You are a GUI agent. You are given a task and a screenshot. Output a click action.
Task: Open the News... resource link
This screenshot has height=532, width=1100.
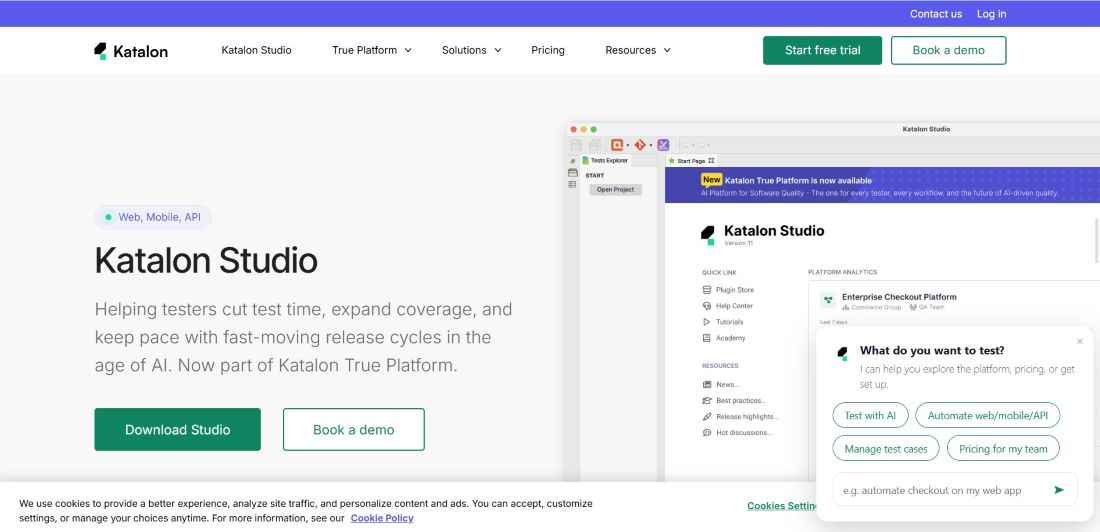point(727,385)
